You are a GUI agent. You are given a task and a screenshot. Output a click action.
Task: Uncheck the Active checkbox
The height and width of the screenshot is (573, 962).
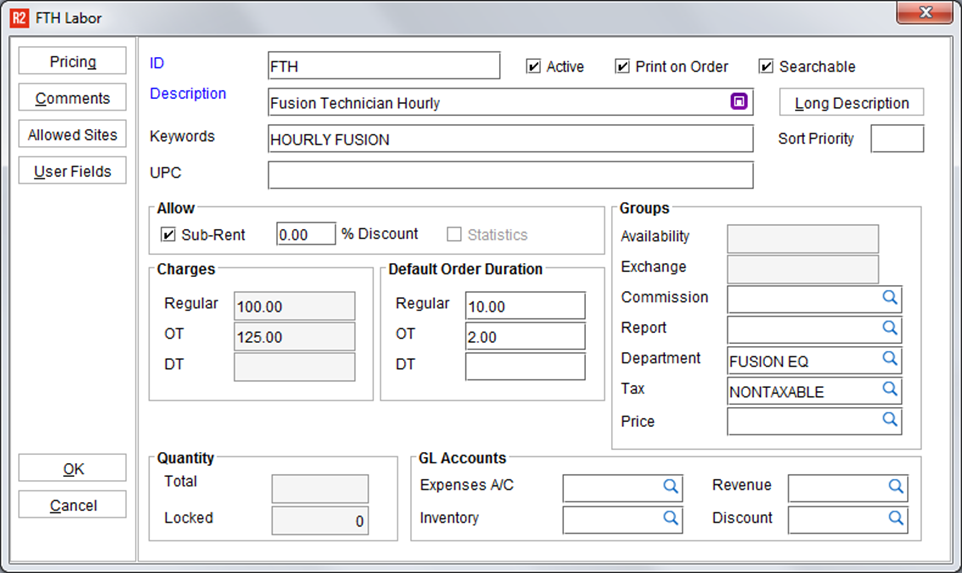point(534,67)
